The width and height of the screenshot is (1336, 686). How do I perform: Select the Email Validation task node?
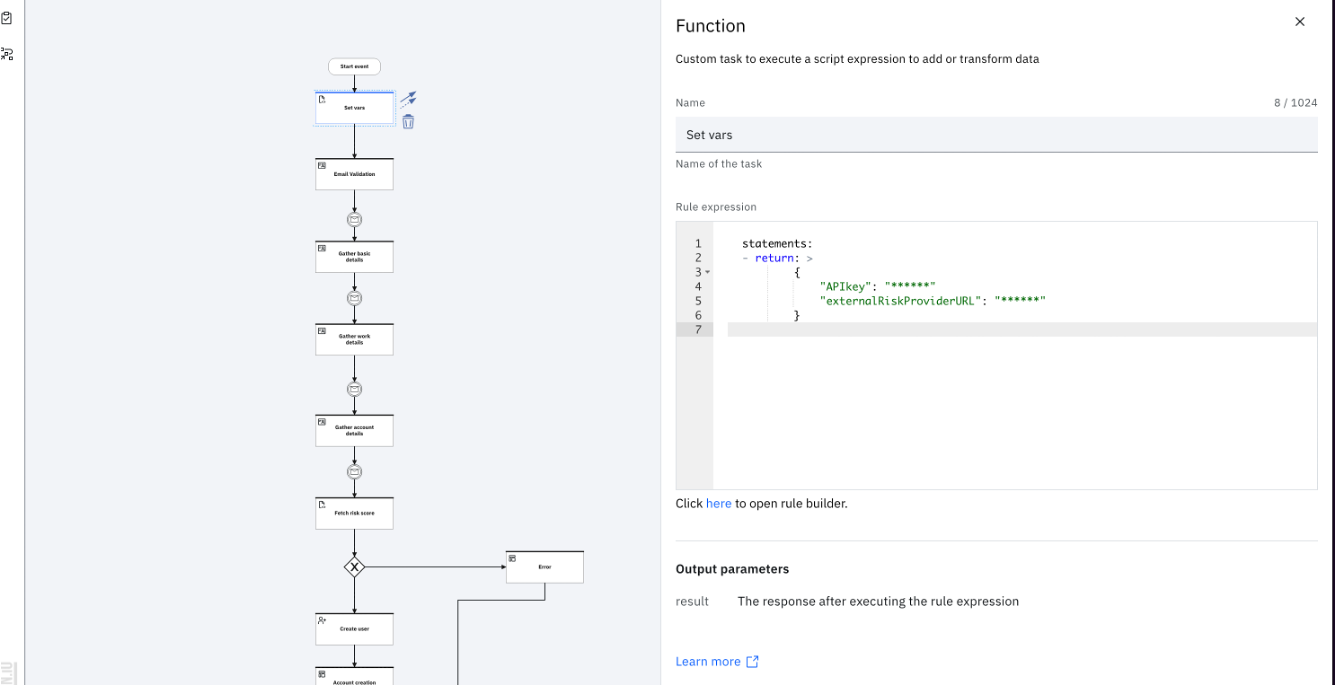(x=354, y=174)
